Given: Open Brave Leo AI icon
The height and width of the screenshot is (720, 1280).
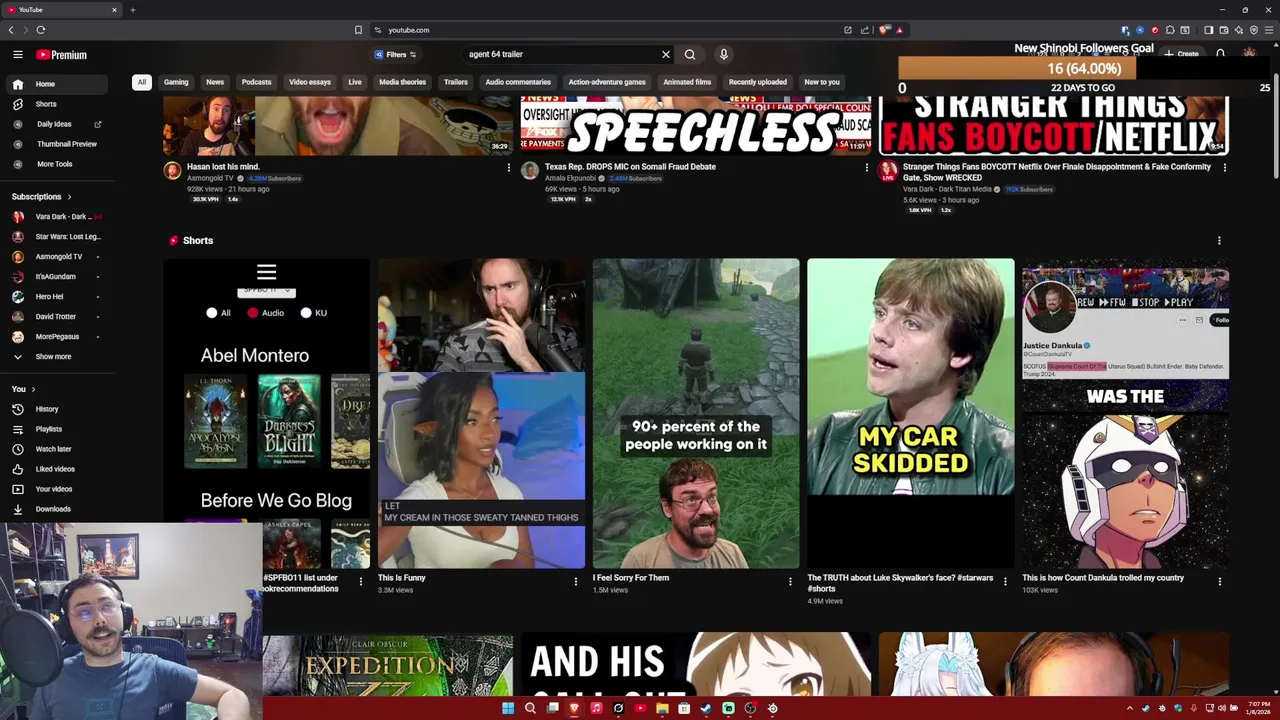Looking at the screenshot, I should [x=1238, y=30].
